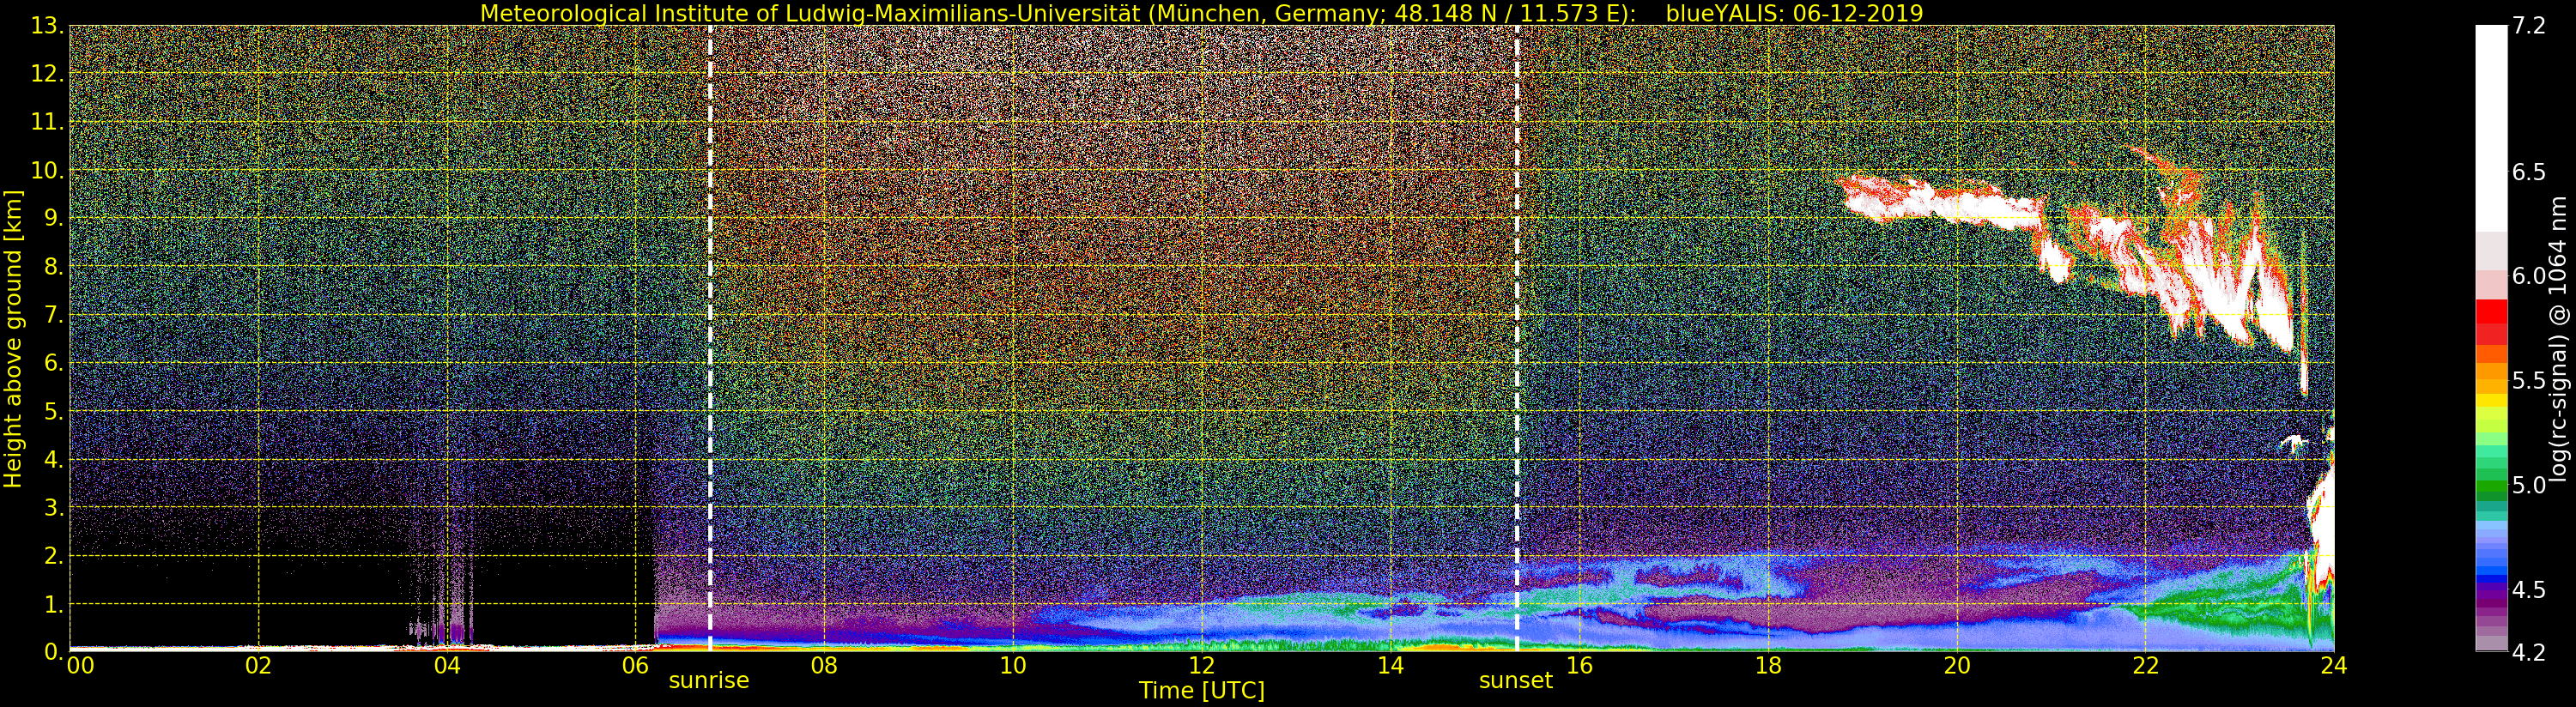2576x707 pixels.
Task: Click the time axis tick label 12
Action: click(1202, 666)
